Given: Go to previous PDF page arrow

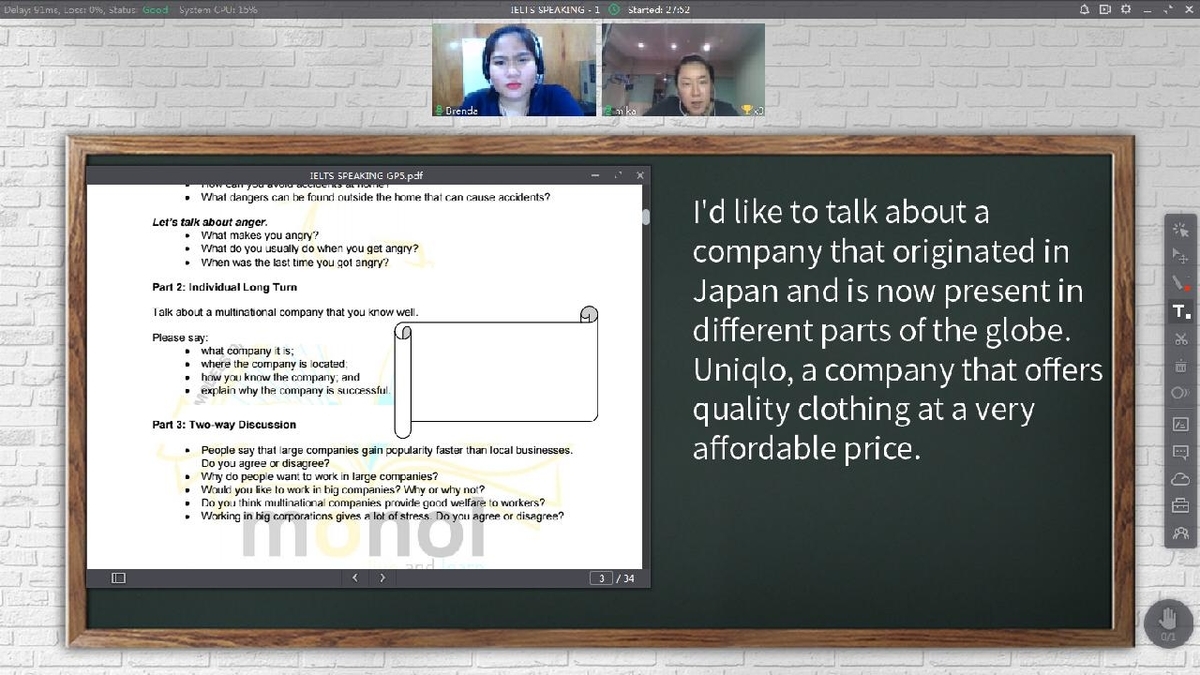Looking at the screenshot, I should tap(355, 578).
